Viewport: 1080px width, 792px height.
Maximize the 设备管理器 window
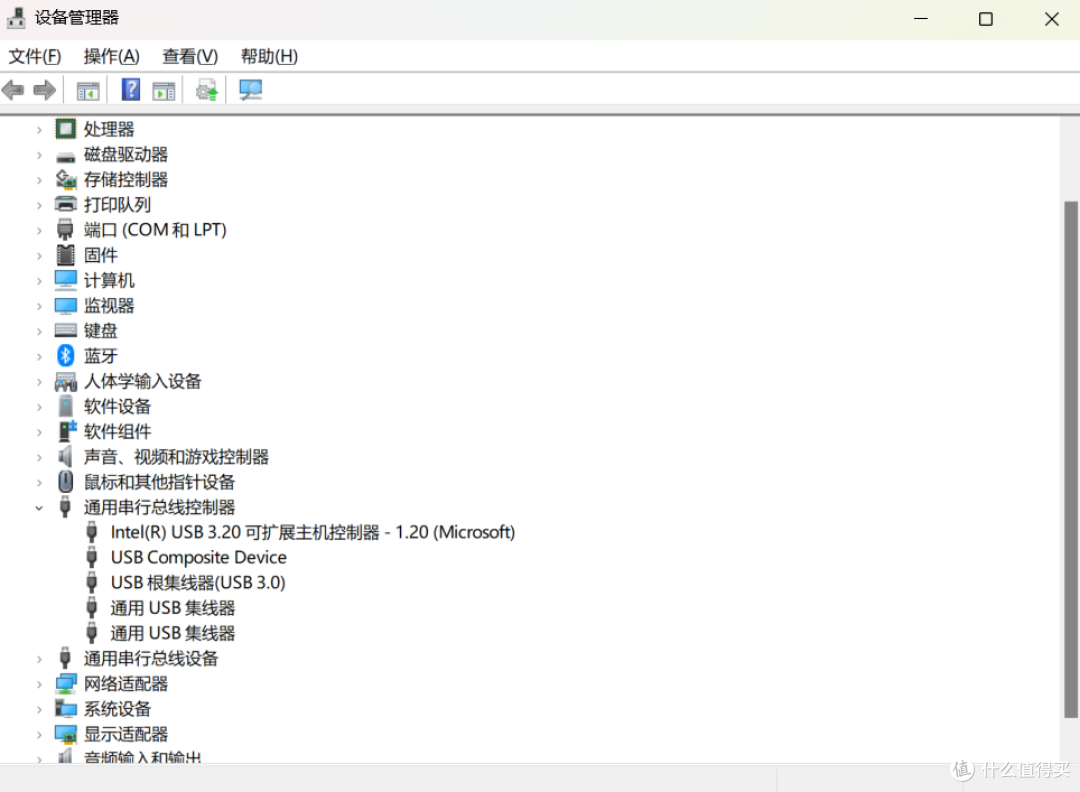tap(986, 19)
